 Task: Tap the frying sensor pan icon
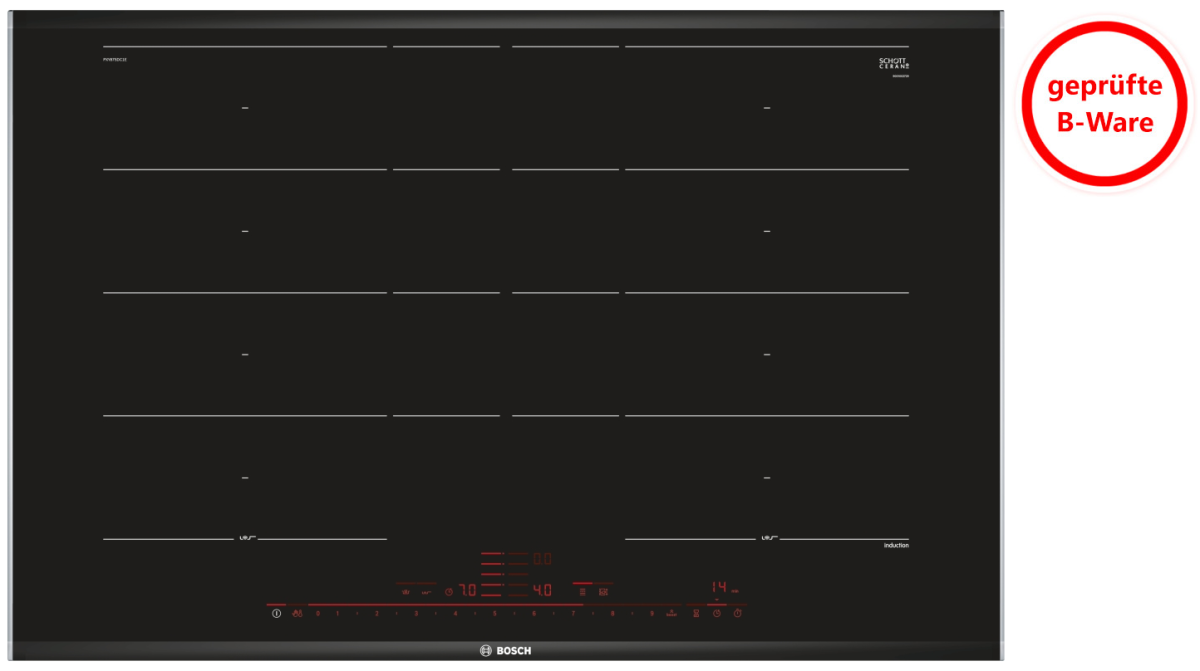click(427, 592)
